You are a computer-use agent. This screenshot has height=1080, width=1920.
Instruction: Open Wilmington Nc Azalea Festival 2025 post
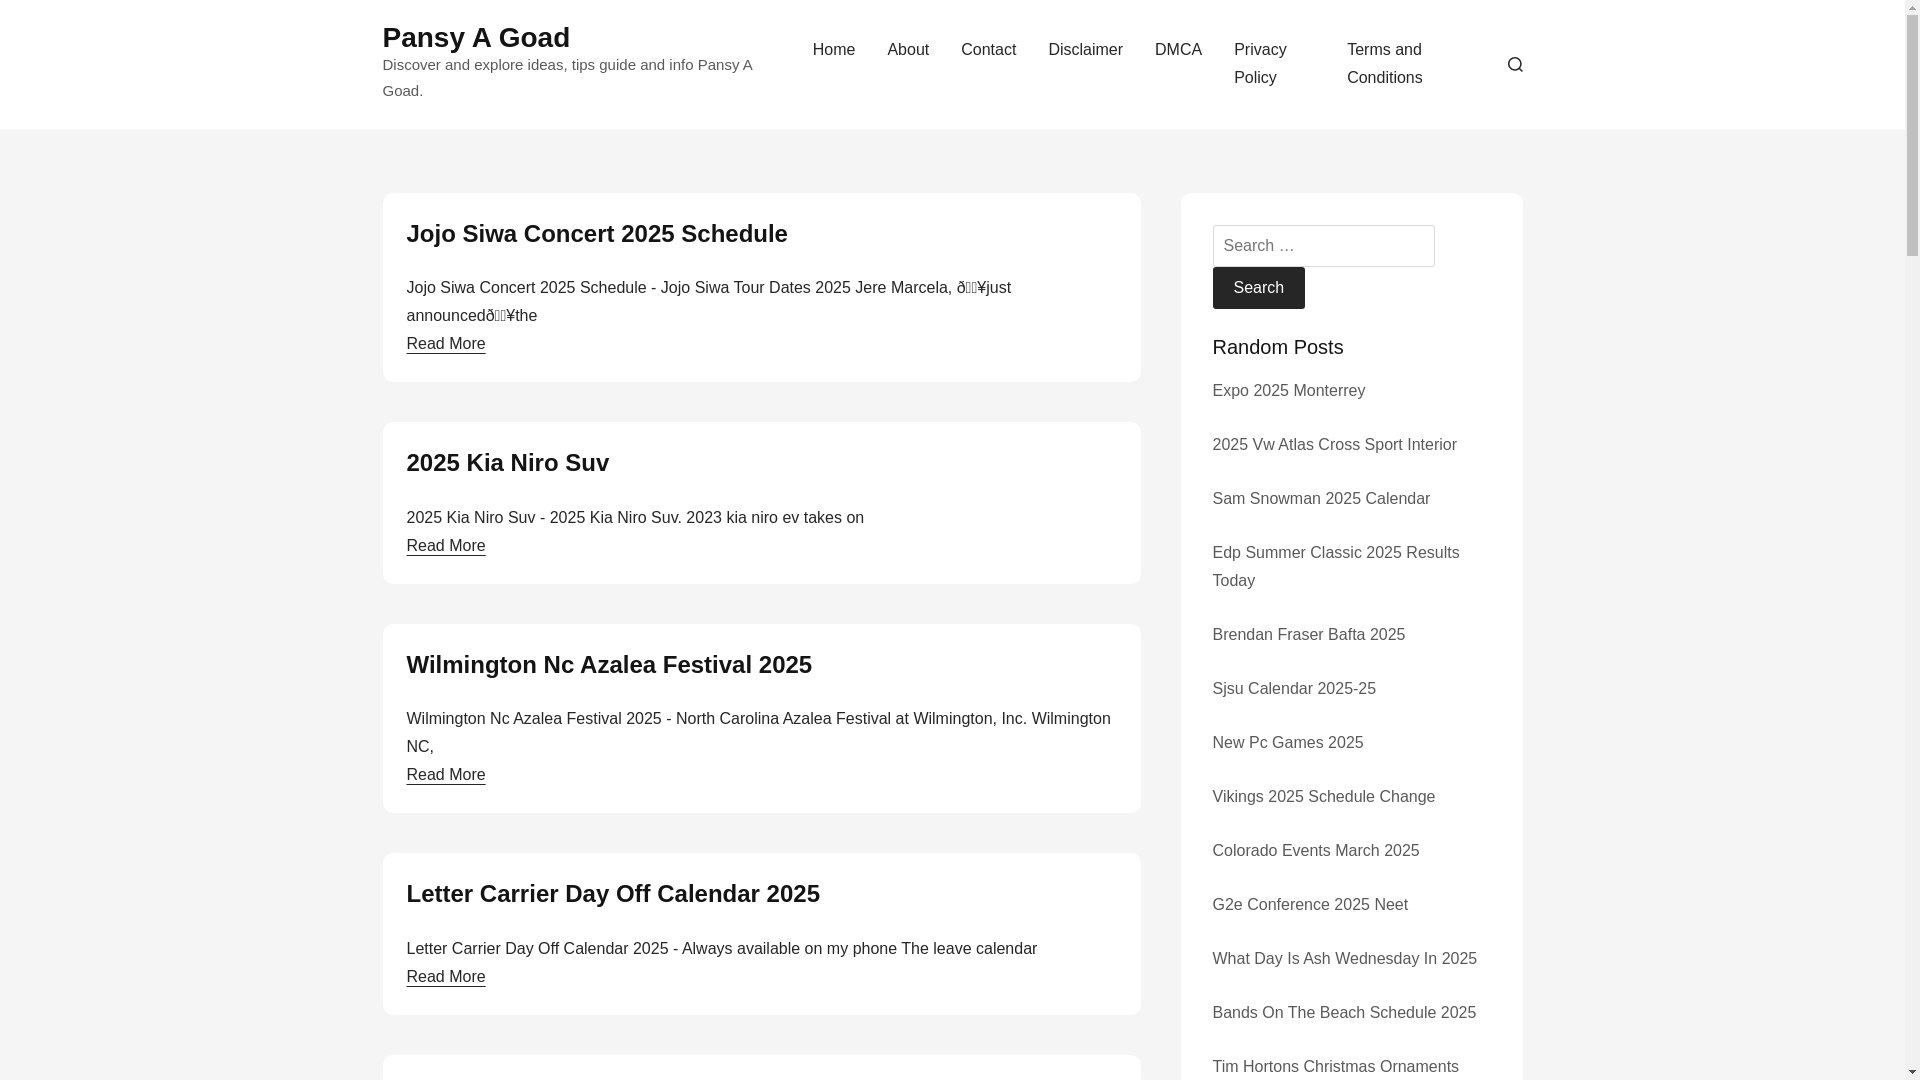click(x=608, y=665)
